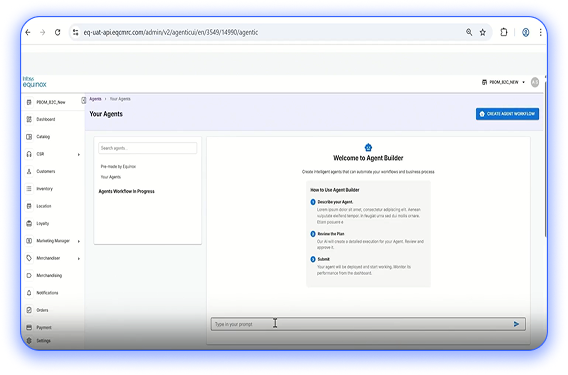The width and height of the screenshot is (568, 375).
Task: Click the Location icon in sidebar
Action: click(29, 206)
